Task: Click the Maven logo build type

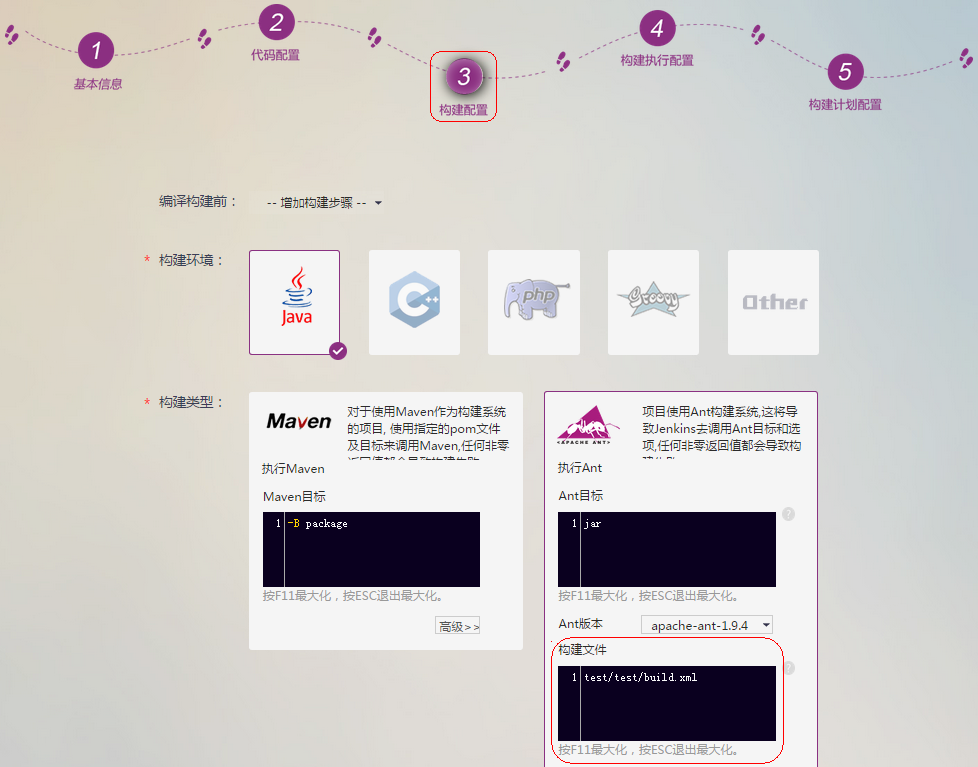Action: (x=299, y=422)
